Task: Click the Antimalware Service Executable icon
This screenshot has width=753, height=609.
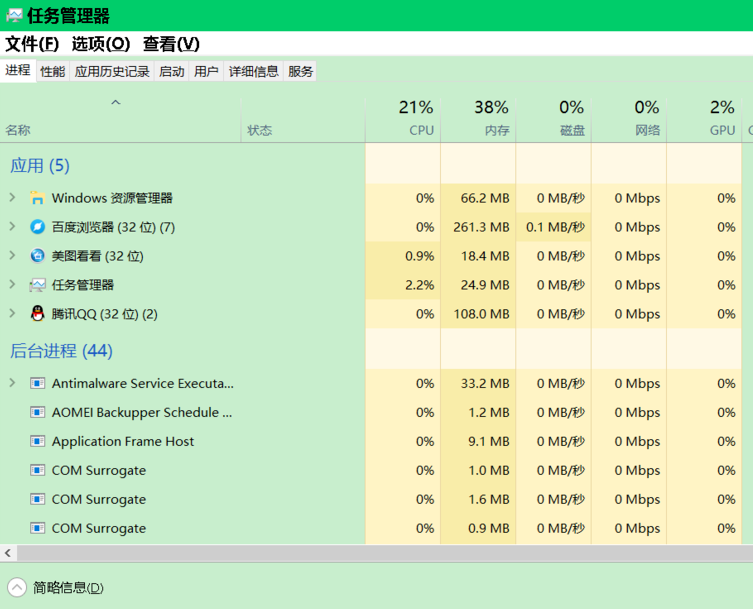Action: pyautogui.click(x=37, y=383)
